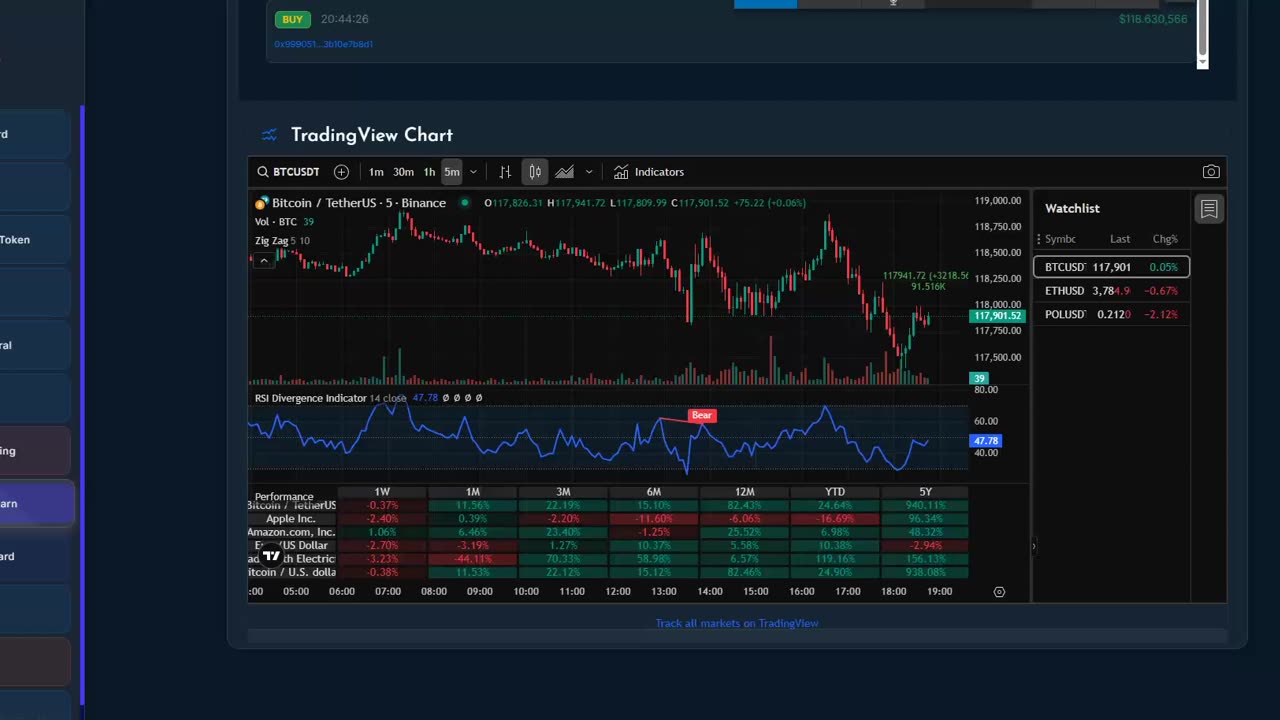Open Track all markets on TradingView link
The image size is (1280, 720).
coord(737,623)
